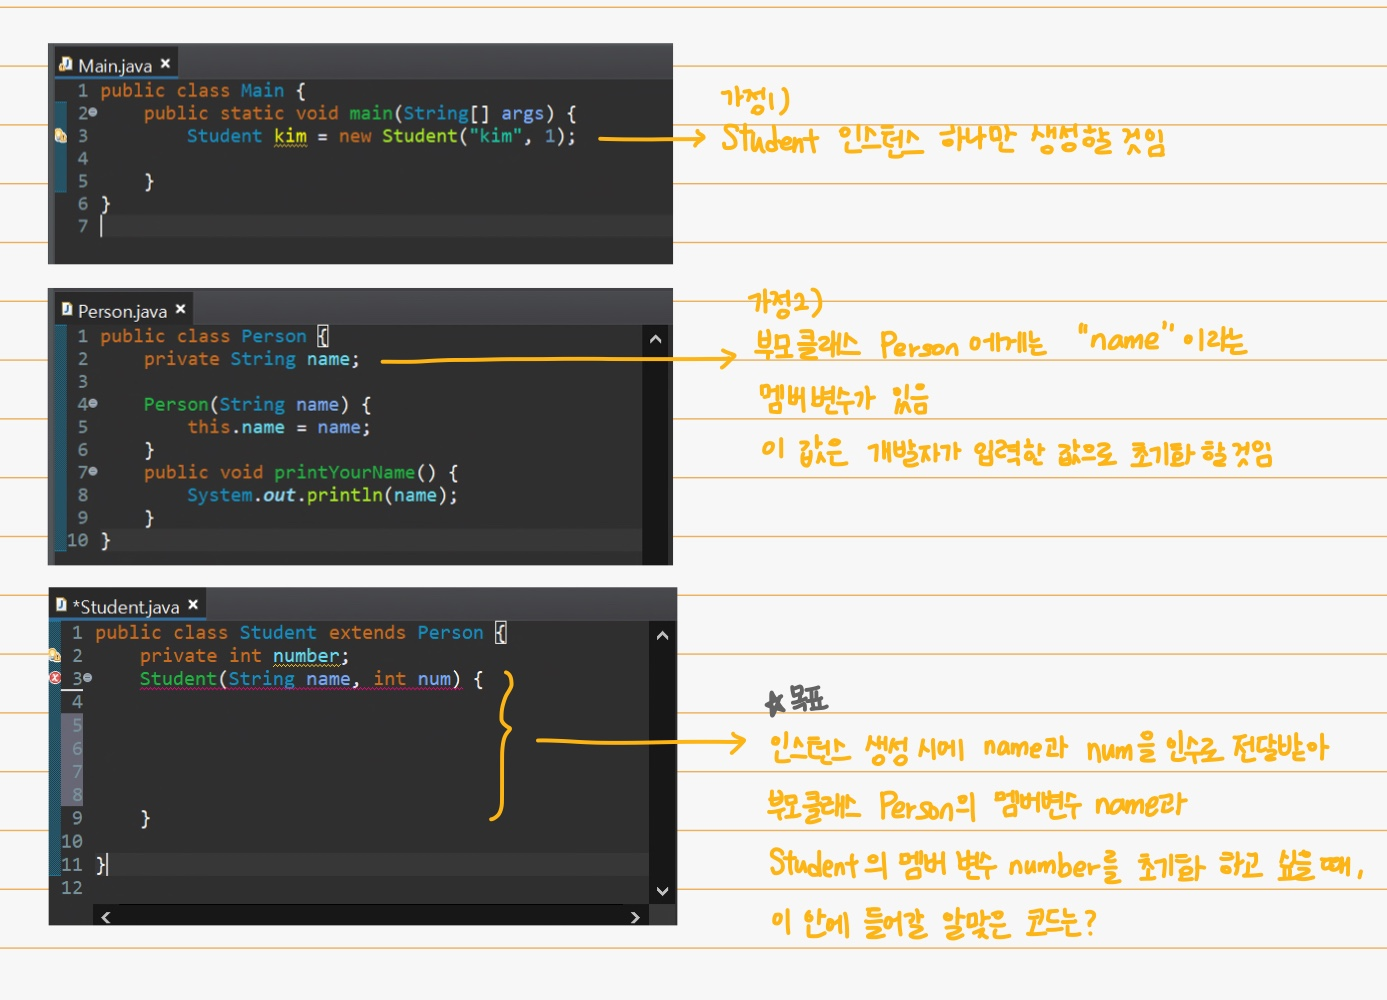Click the underlined Student constructor name on line 3
The width and height of the screenshot is (1387, 1000).
[x=178, y=679]
